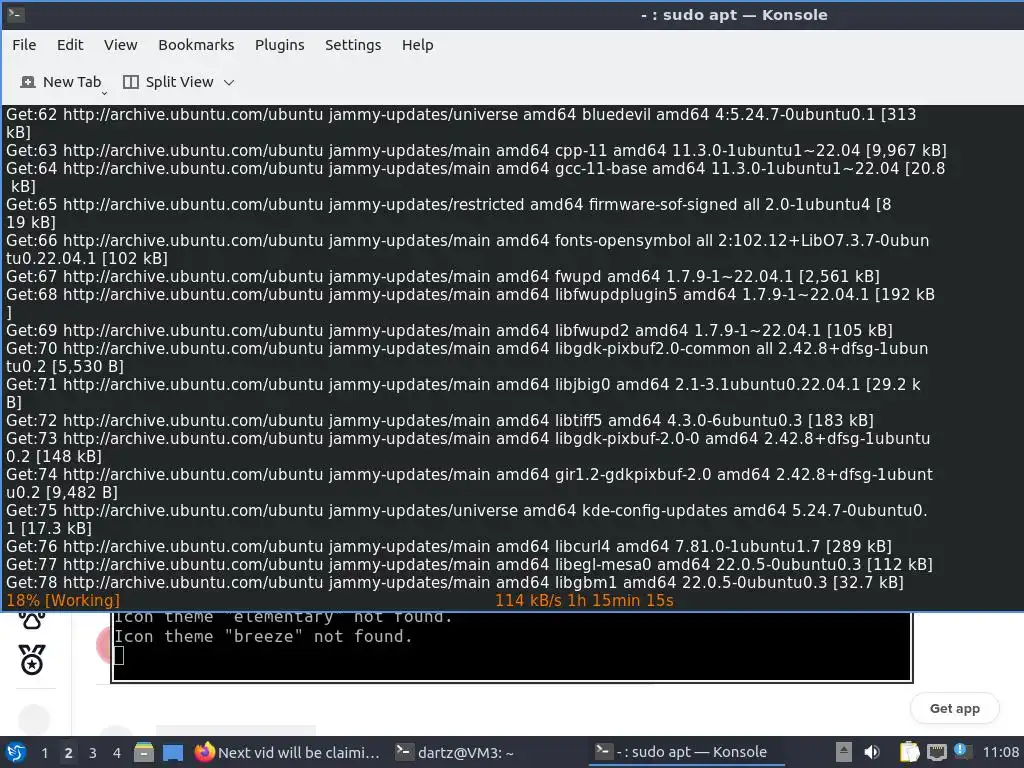Click the Get:74 gir1.2-gdkpixbuf-2.0 line
1024x768 pixels.
[470, 483]
